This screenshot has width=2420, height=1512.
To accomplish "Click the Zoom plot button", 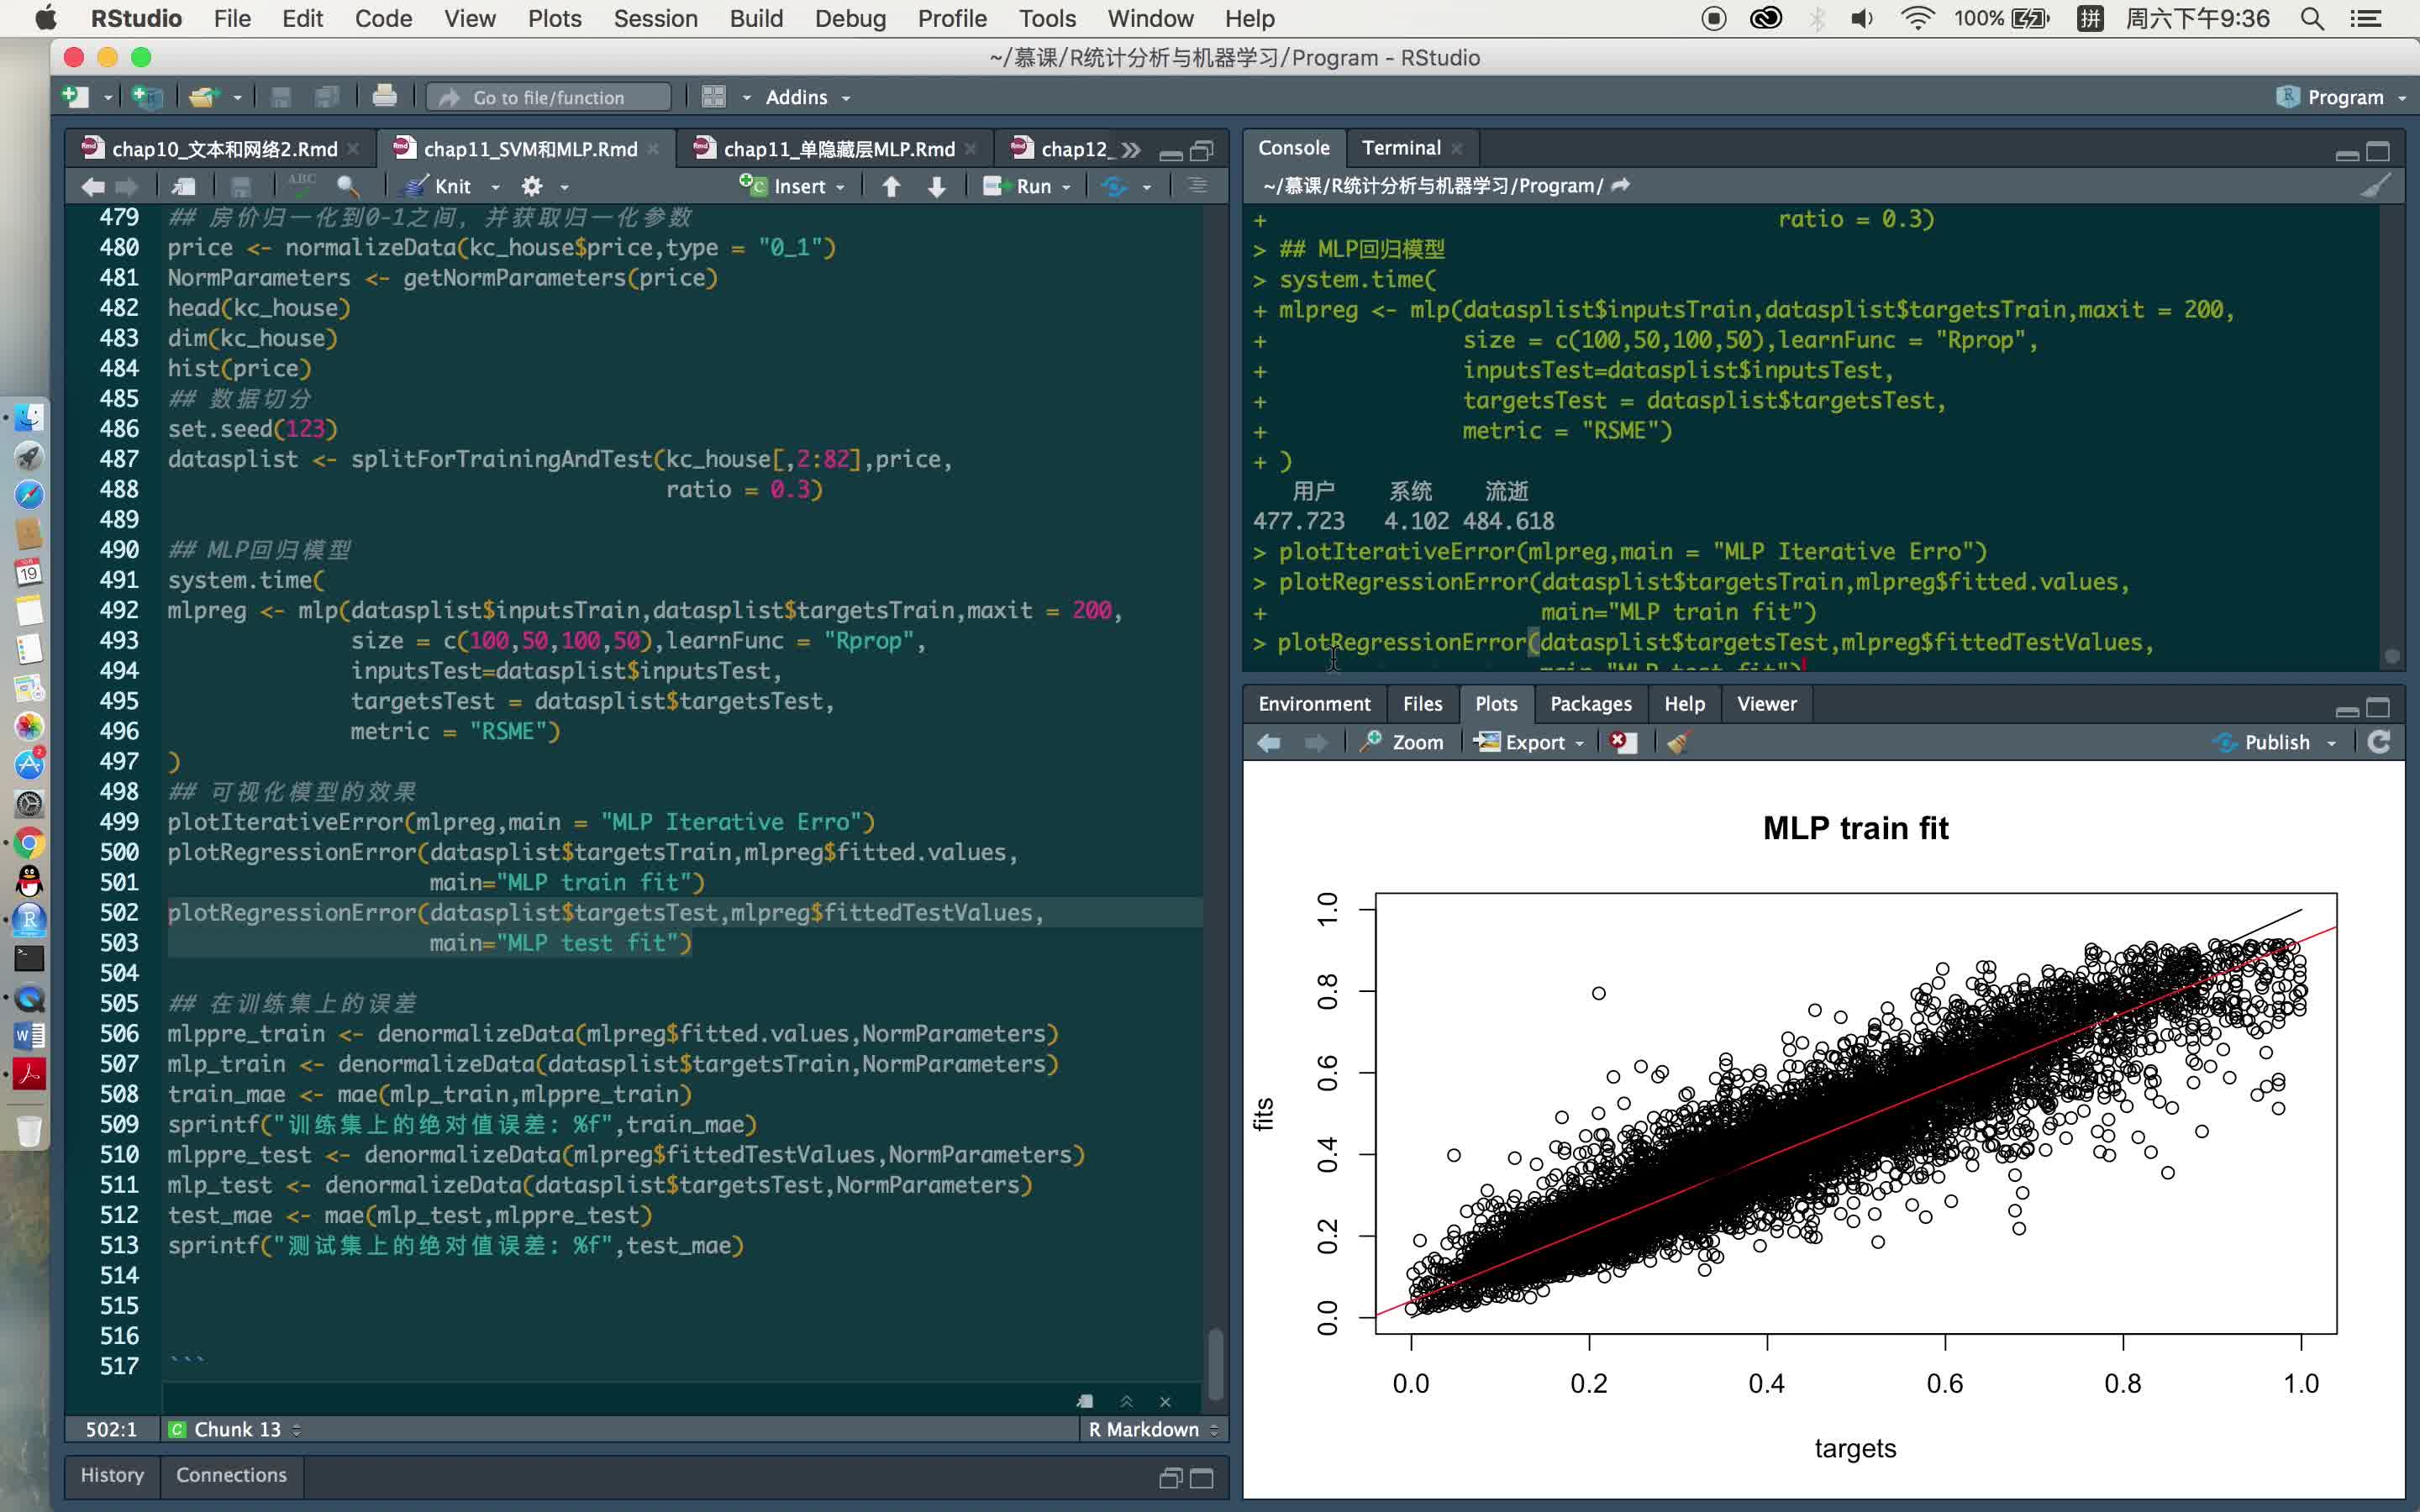I will click(1402, 742).
